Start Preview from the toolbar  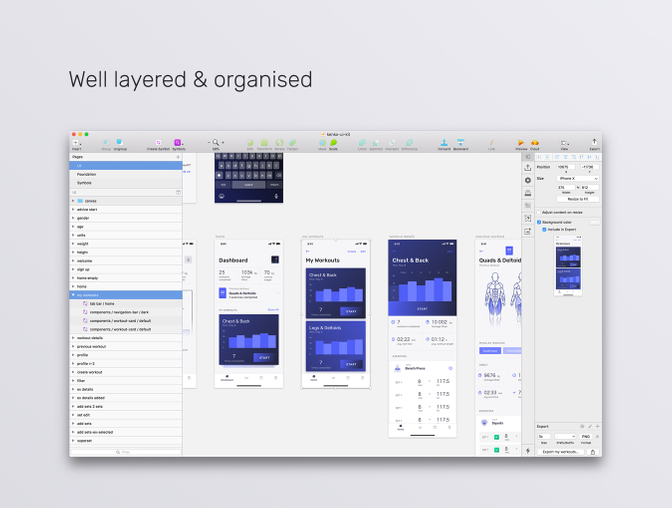pyautogui.click(x=521, y=143)
